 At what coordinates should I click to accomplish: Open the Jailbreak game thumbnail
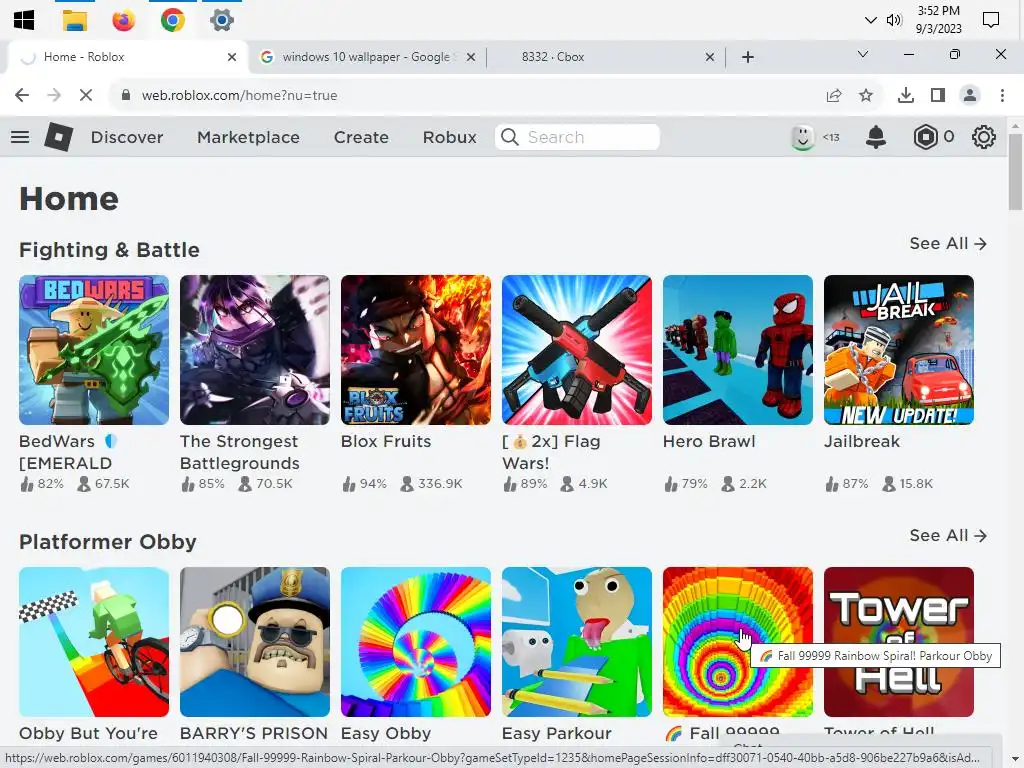899,350
